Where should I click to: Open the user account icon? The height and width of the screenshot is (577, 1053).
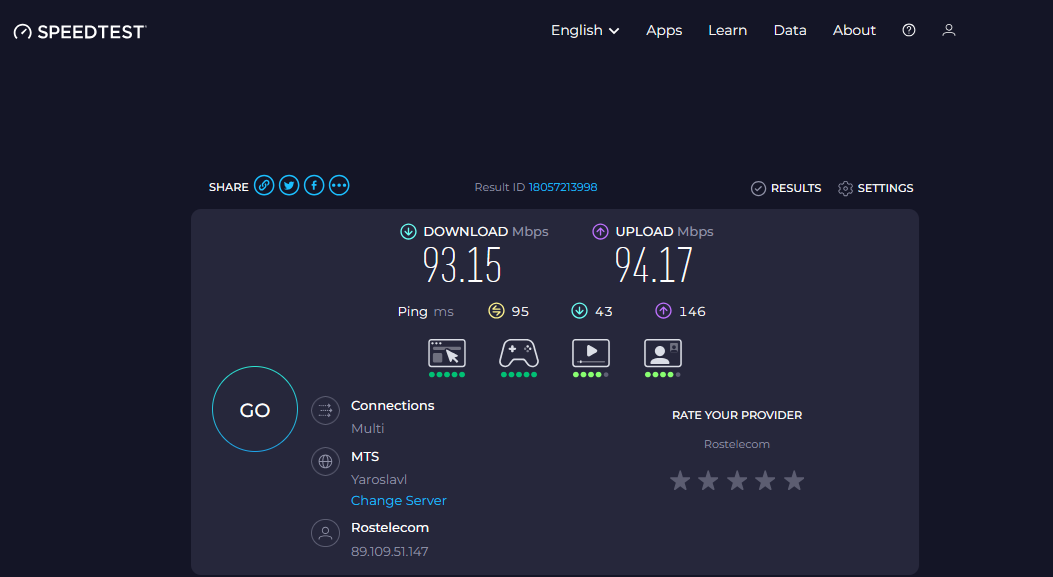pyautogui.click(x=949, y=30)
